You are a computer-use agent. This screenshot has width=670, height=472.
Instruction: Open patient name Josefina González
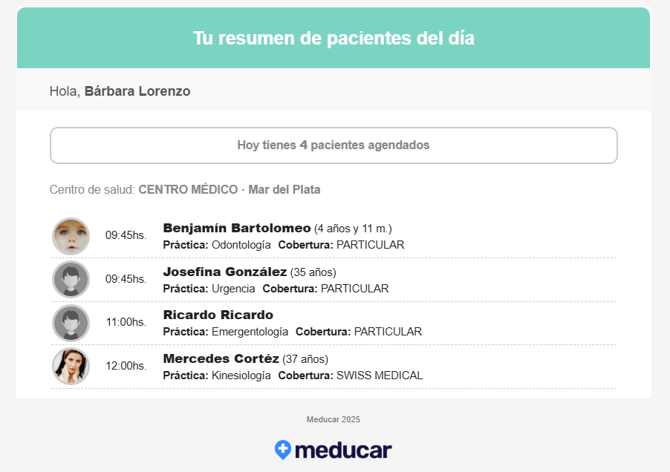click(225, 272)
